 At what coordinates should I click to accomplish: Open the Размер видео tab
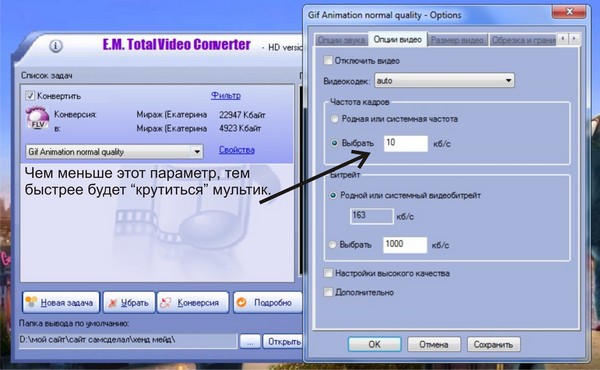(457, 40)
